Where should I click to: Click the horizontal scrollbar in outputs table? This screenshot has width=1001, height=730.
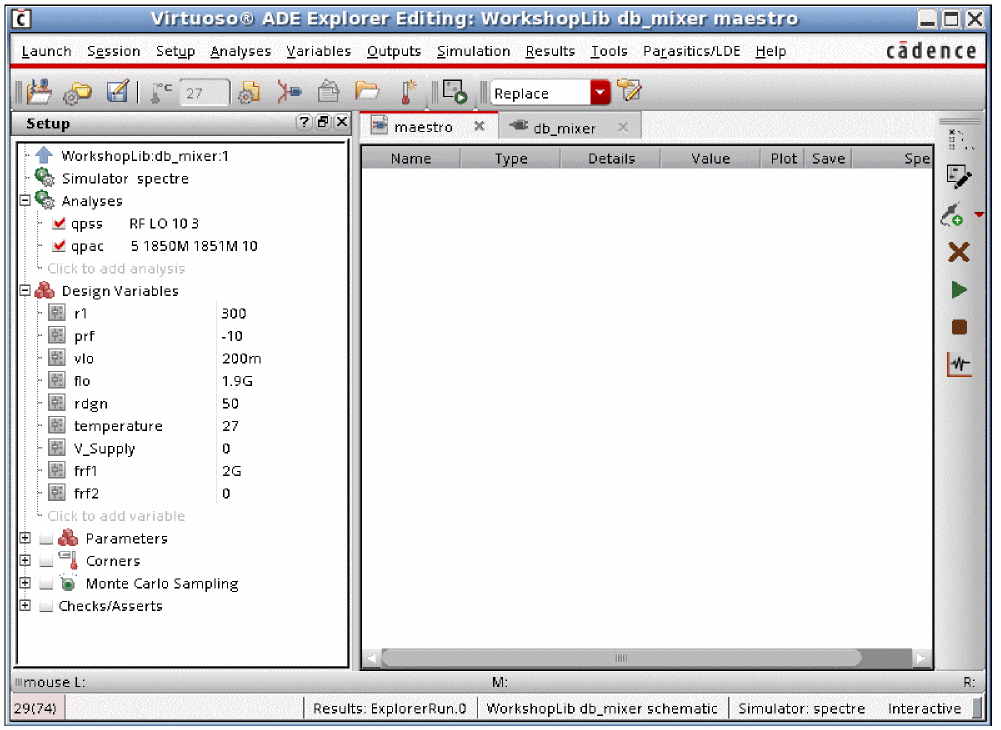(620, 658)
